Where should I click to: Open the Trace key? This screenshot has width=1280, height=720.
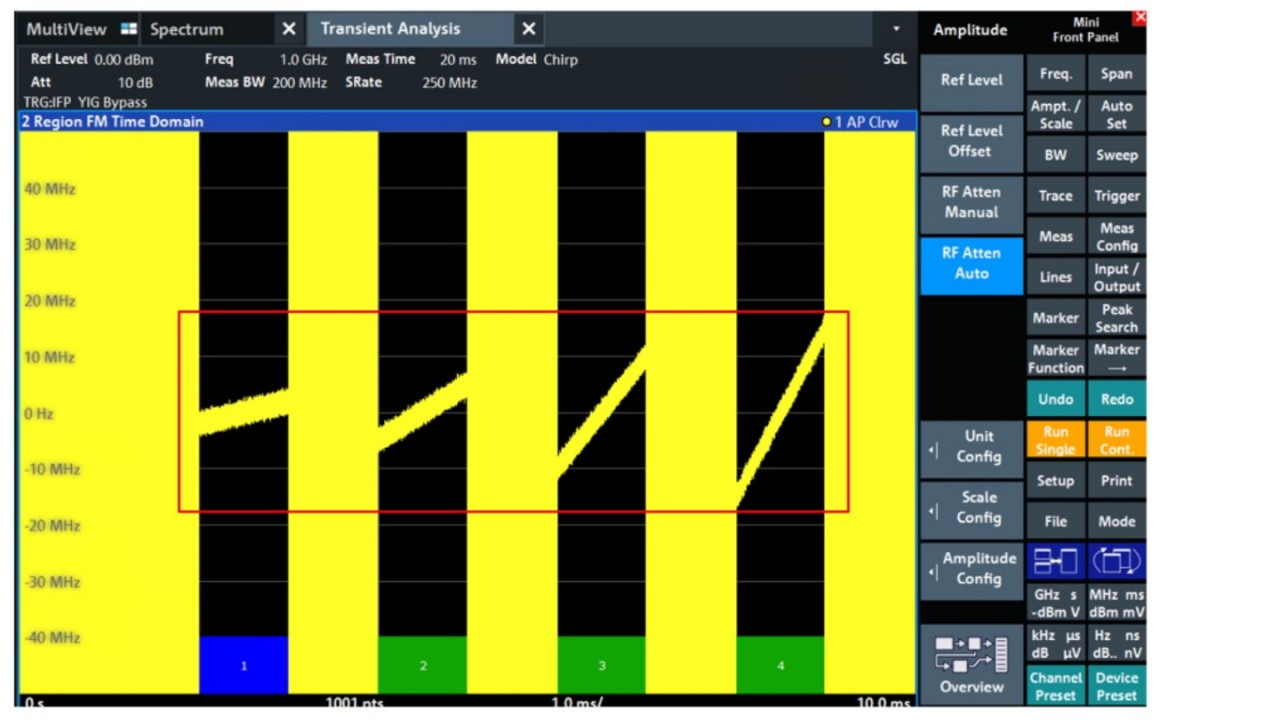(x=1055, y=196)
